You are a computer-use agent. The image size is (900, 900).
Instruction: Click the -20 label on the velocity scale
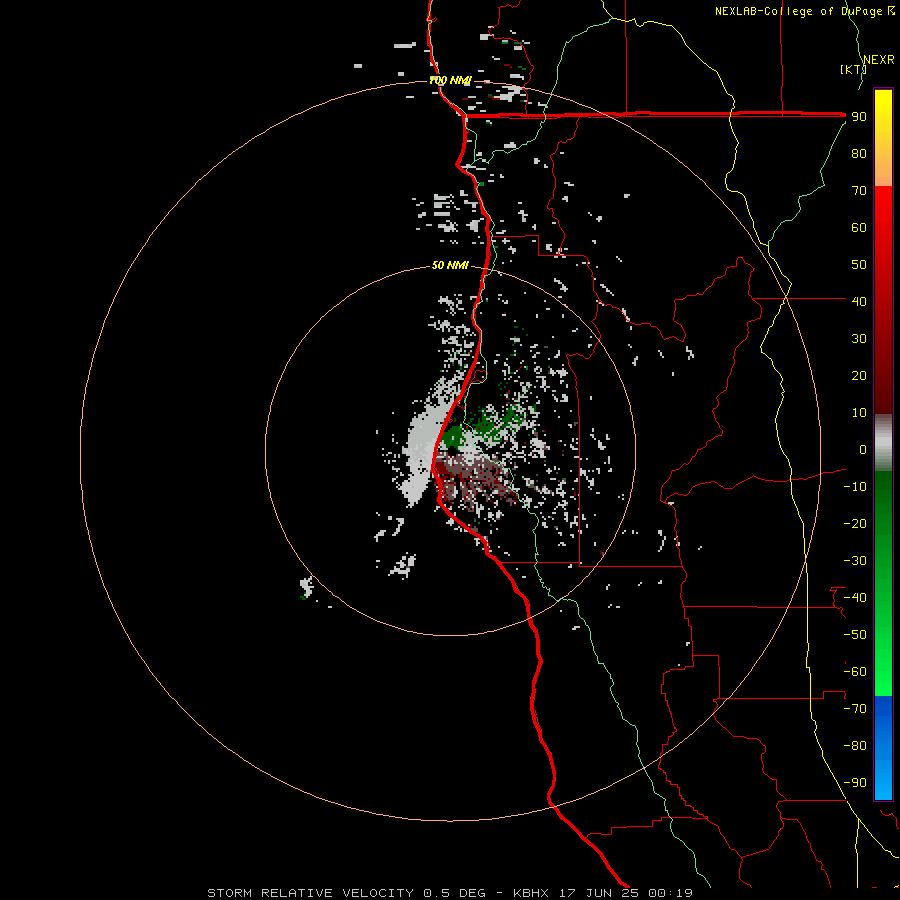pos(855,524)
